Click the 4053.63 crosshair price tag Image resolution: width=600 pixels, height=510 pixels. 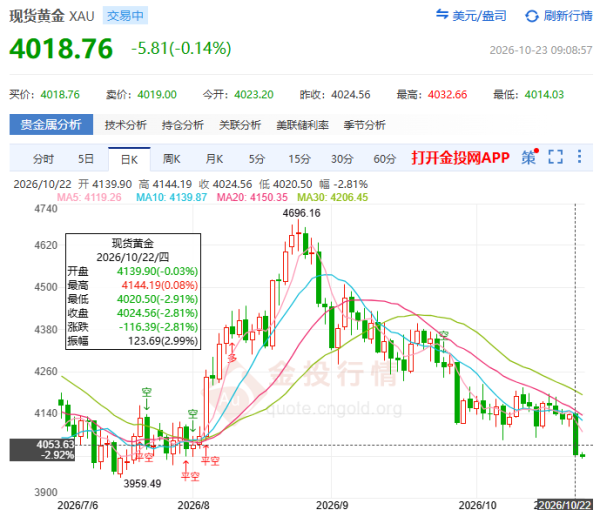click(42, 450)
